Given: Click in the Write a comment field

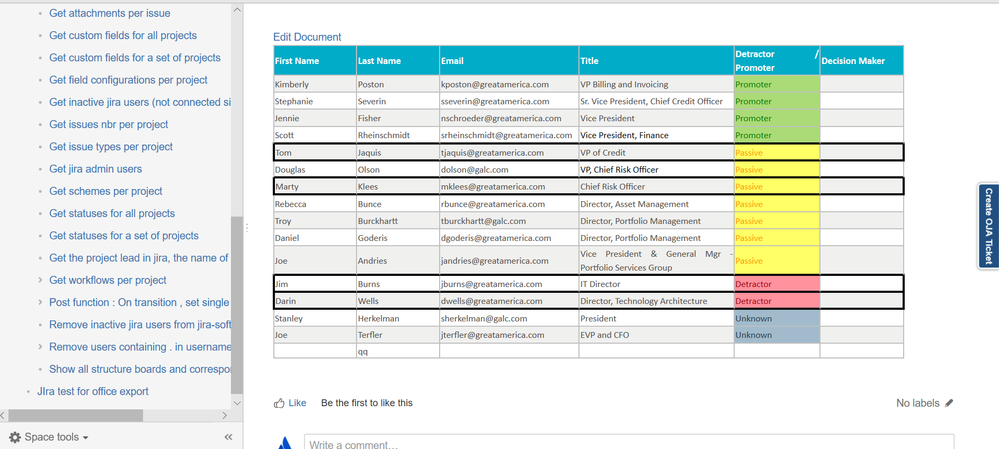Looking at the screenshot, I should 629,442.
